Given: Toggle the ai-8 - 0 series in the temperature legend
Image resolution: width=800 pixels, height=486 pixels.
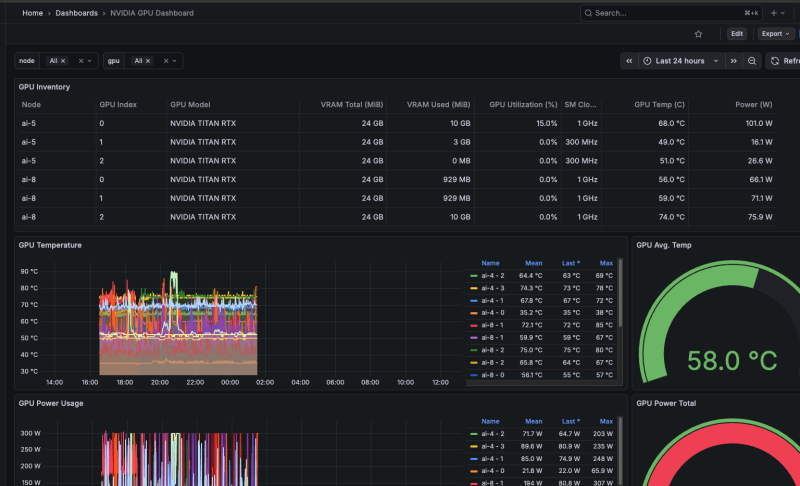Looking at the screenshot, I should [x=492, y=375].
